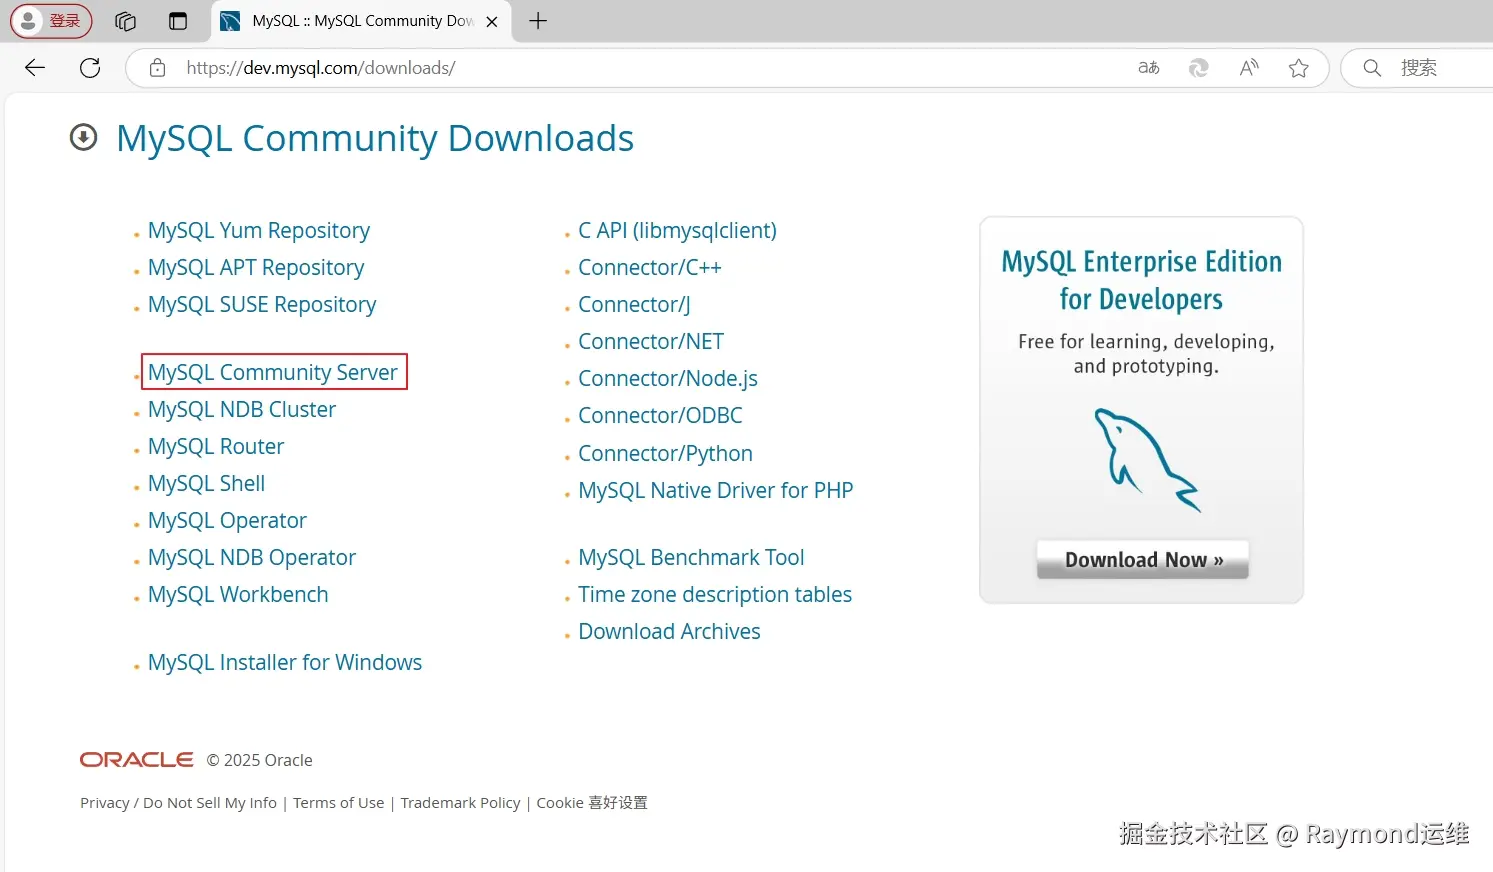Open Connector/C++ link
Viewport: 1493px width, 872px height.
(650, 268)
